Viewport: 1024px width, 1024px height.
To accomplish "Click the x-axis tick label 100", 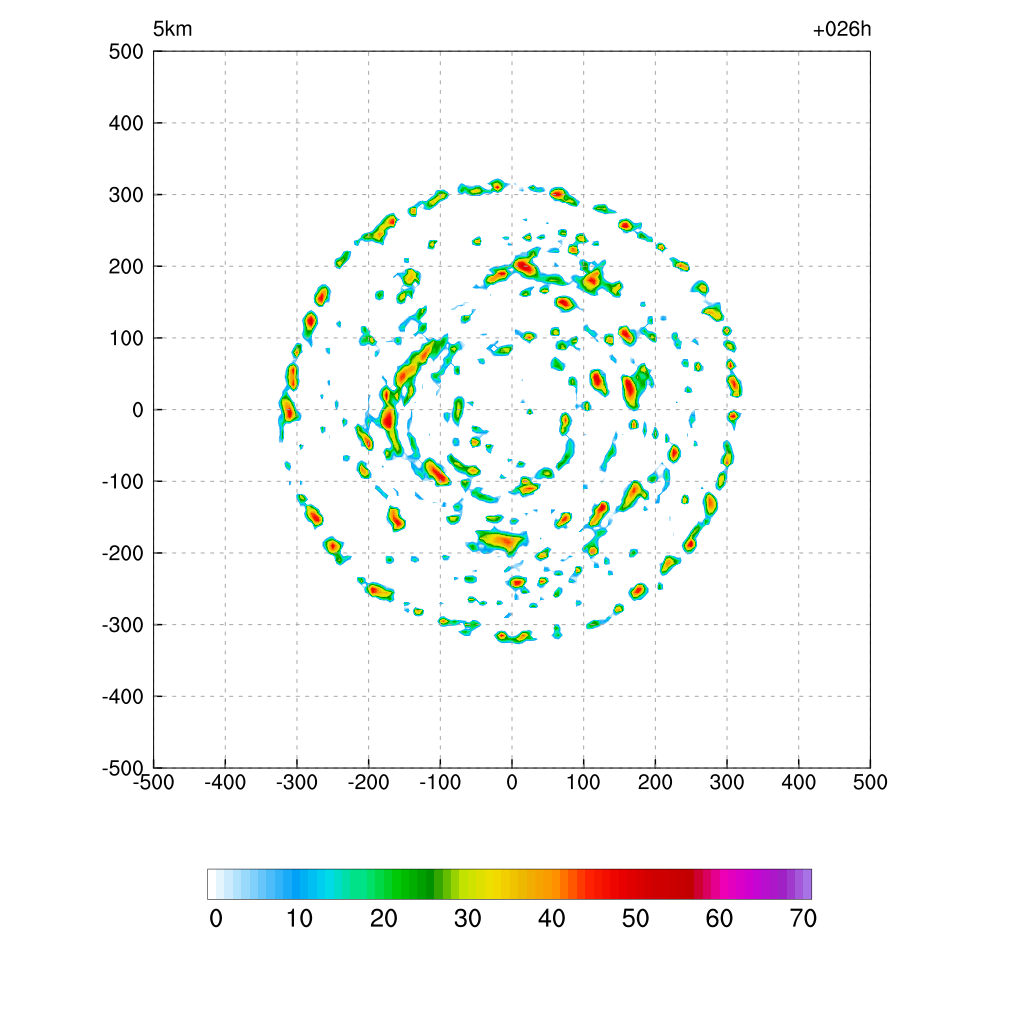I will point(583,782).
